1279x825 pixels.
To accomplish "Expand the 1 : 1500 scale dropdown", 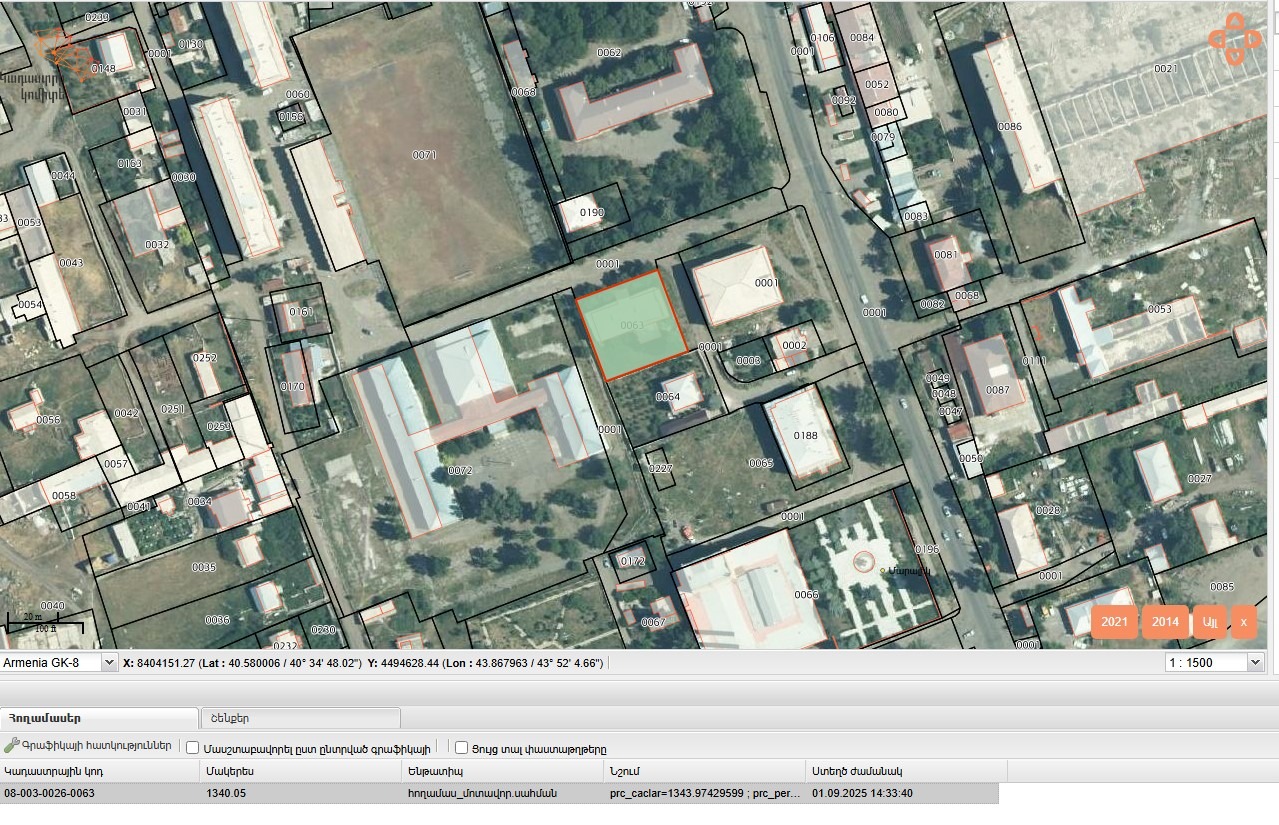I will 1215,663.
